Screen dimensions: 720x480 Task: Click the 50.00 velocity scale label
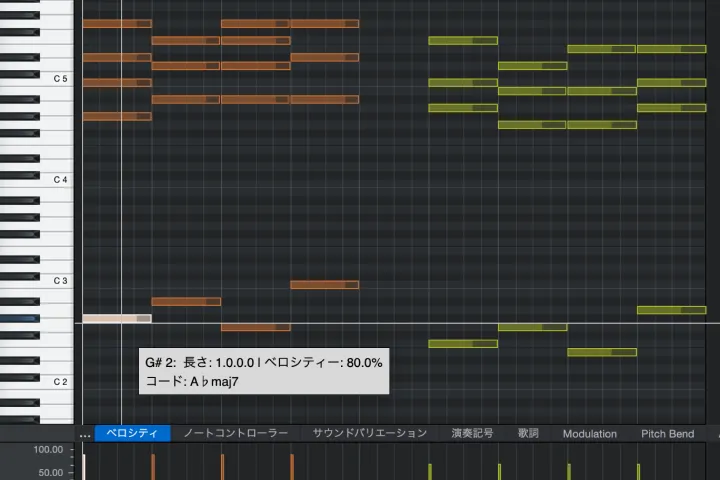tap(51, 472)
